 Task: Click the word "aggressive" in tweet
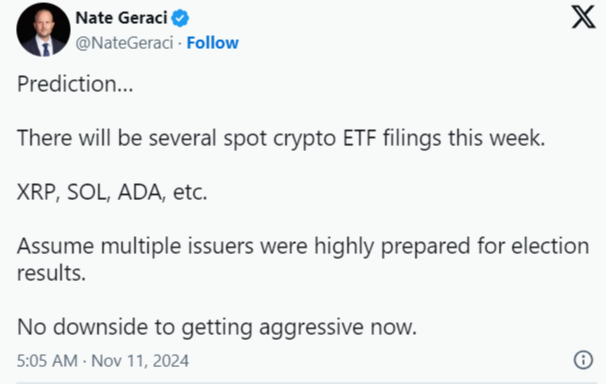coord(311,328)
